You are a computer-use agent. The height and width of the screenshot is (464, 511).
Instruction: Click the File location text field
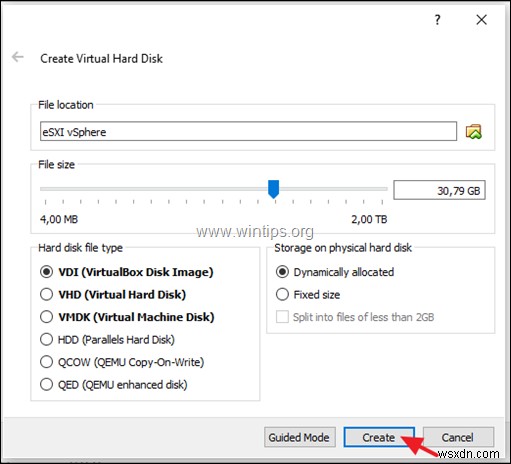coord(248,131)
